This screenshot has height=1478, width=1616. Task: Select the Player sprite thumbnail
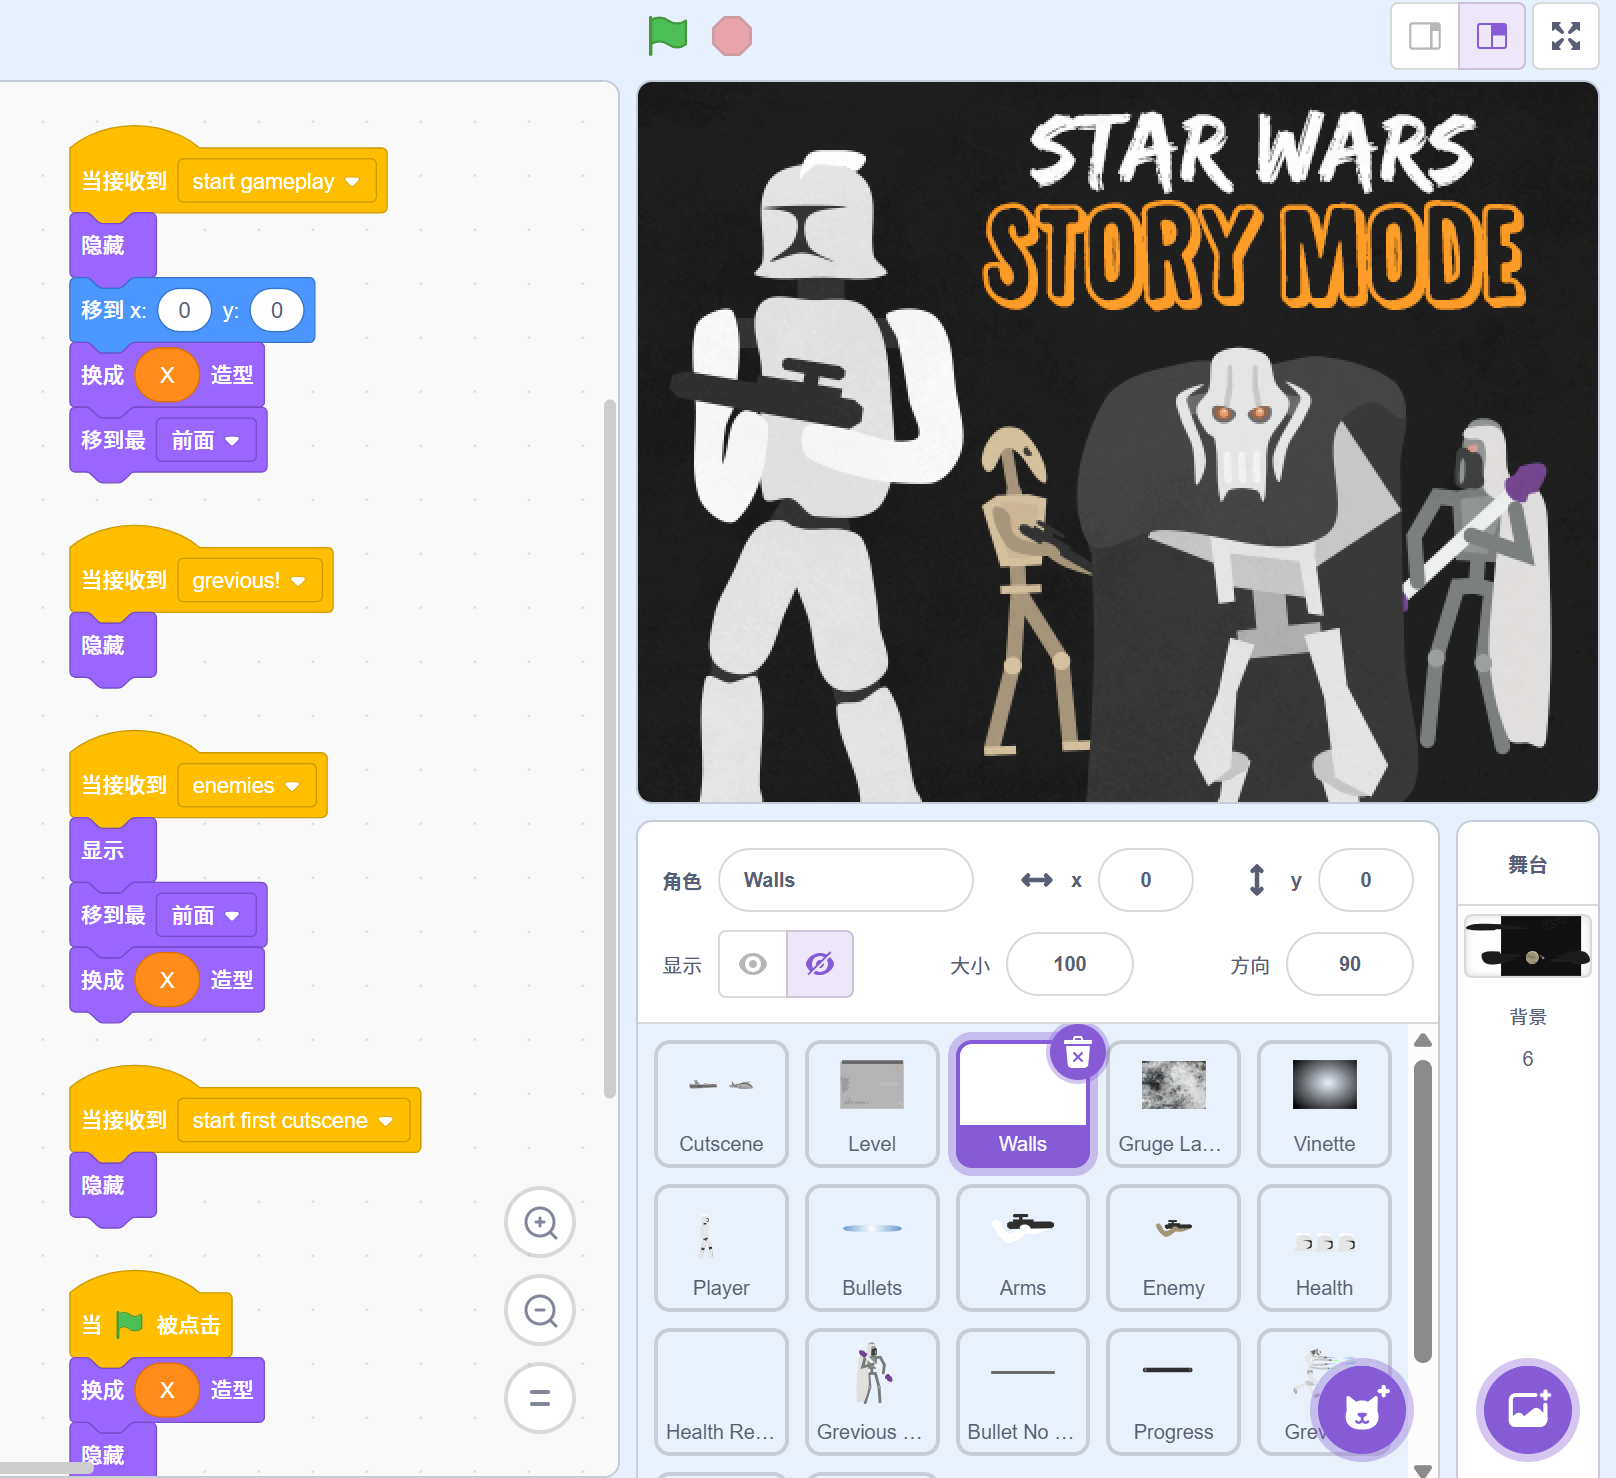[721, 1247]
